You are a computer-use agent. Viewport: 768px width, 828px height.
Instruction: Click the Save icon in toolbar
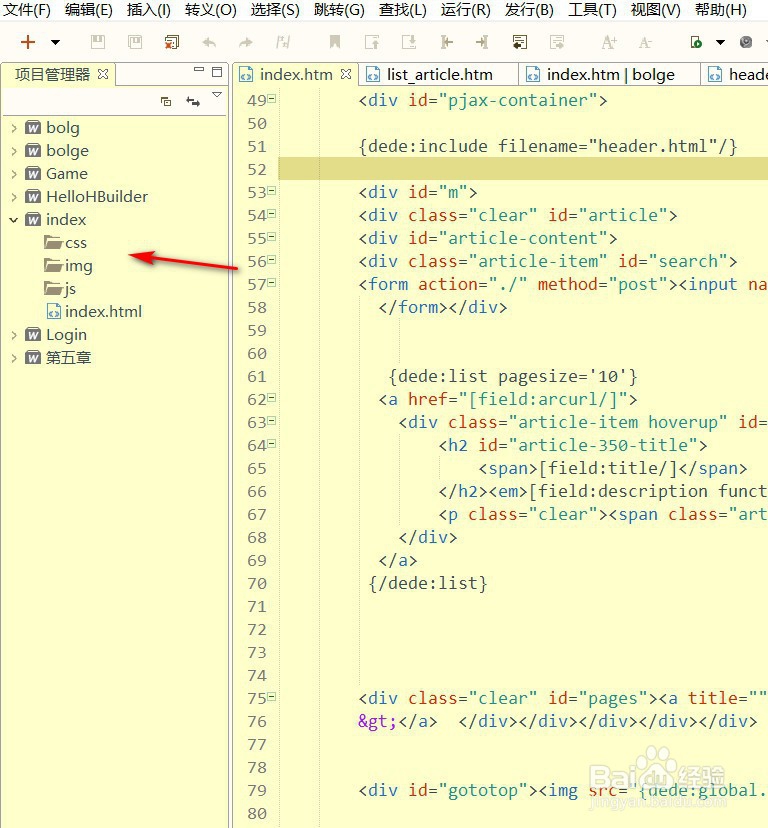tap(98, 42)
